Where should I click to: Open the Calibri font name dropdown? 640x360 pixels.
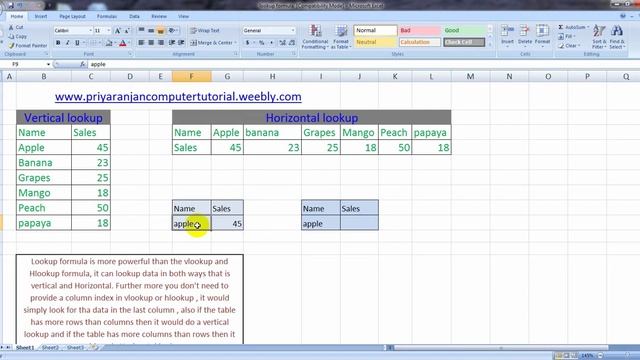coord(90,31)
